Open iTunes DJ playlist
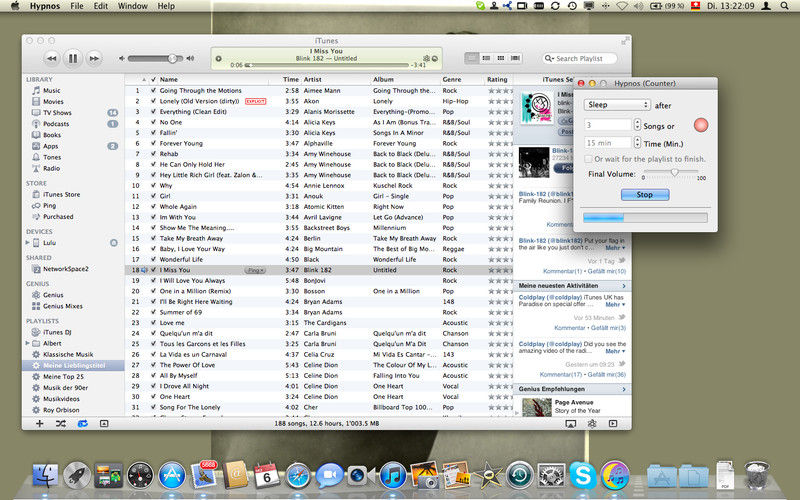The image size is (800, 500). [x=57, y=332]
